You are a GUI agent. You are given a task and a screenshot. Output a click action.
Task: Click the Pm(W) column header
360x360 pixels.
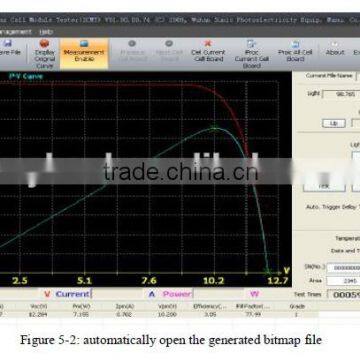(x=80, y=306)
